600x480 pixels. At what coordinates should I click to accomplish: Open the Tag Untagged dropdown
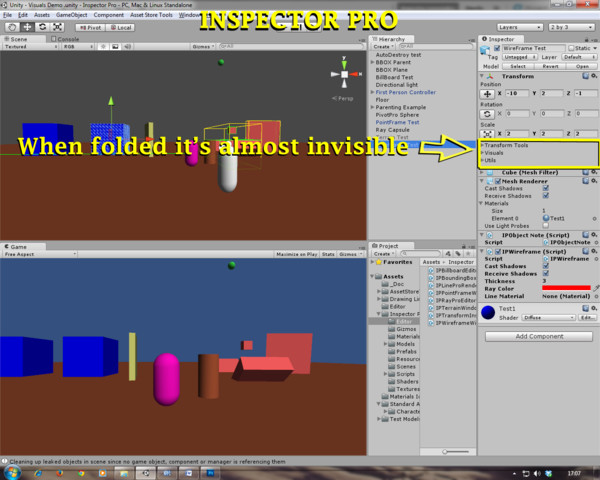(x=520, y=57)
